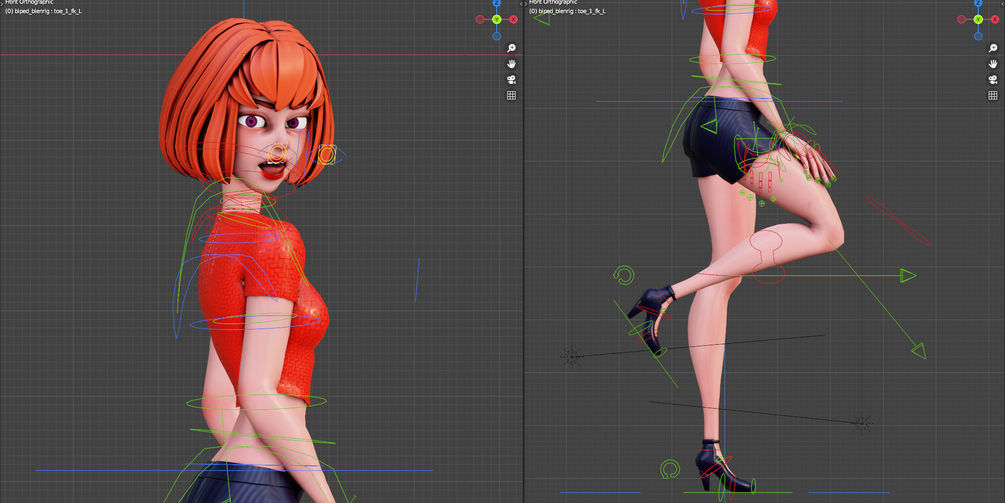
Task: Select the left black starburst pole target
Action: click(x=570, y=356)
